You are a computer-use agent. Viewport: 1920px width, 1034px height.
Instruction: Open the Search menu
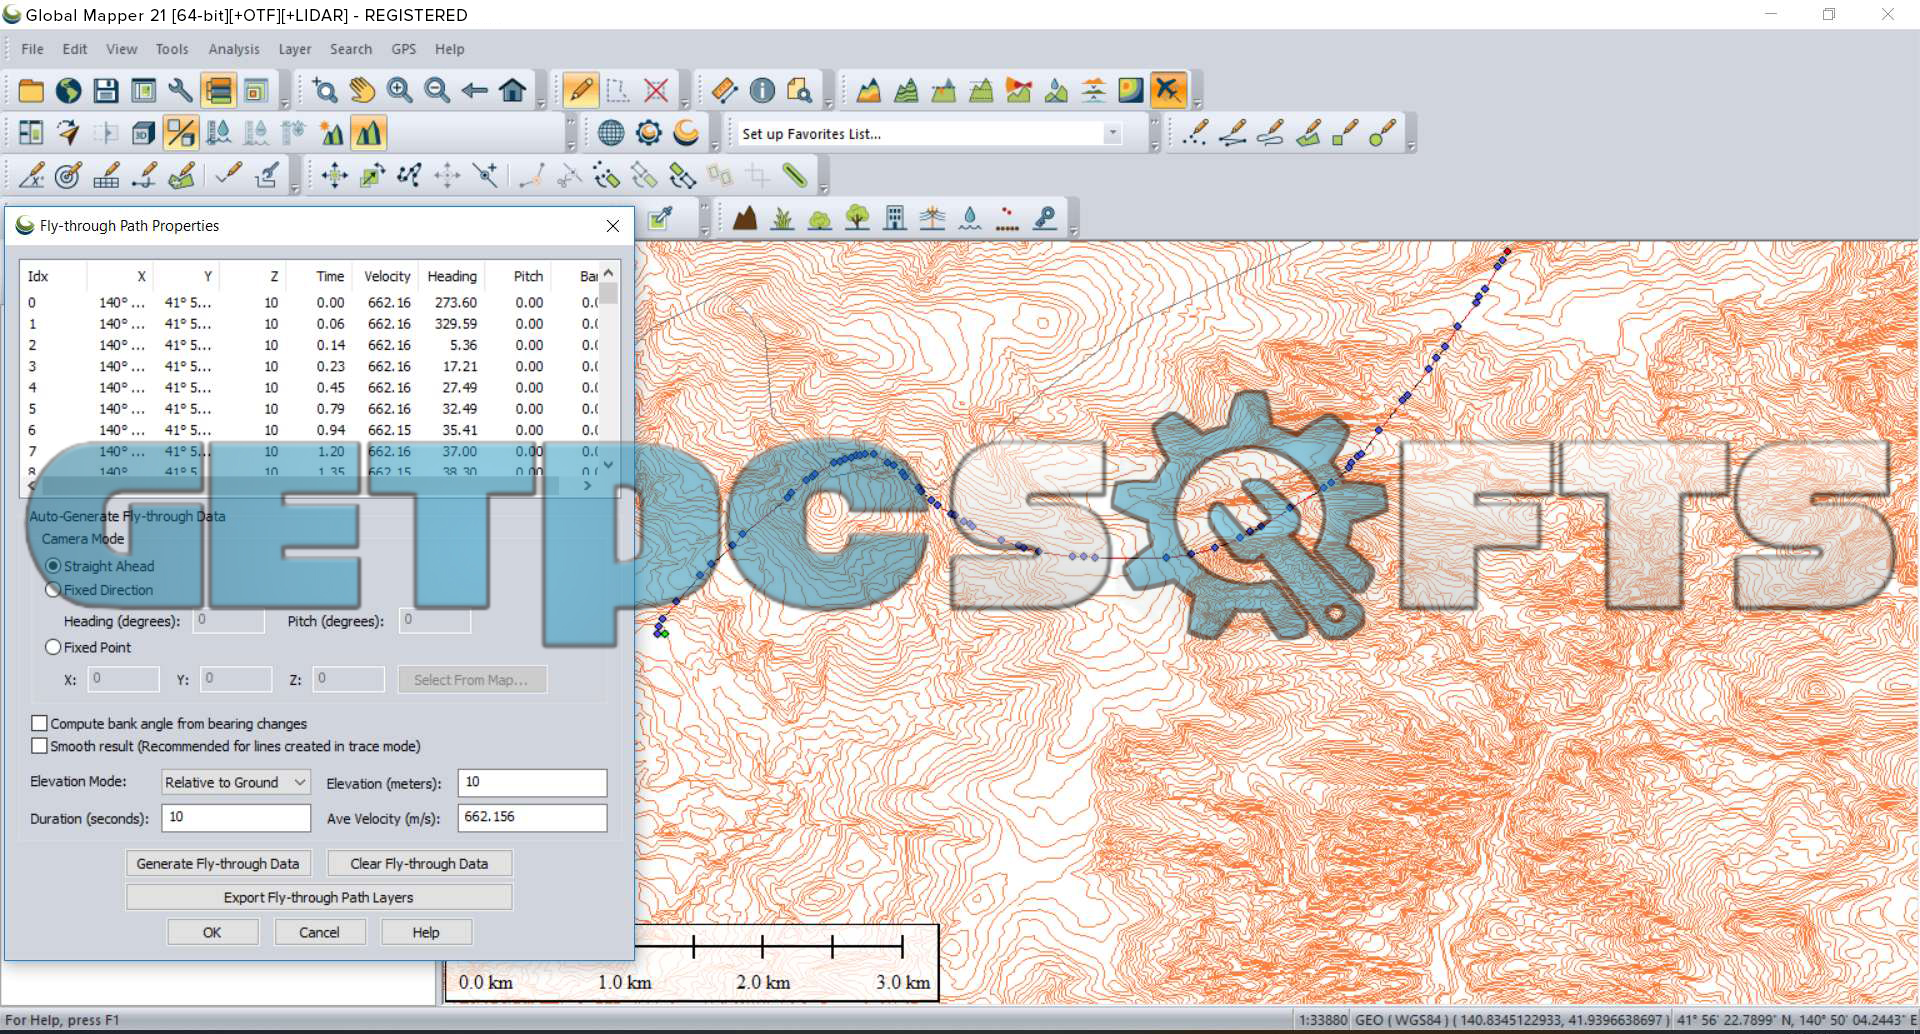coord(350,49)
